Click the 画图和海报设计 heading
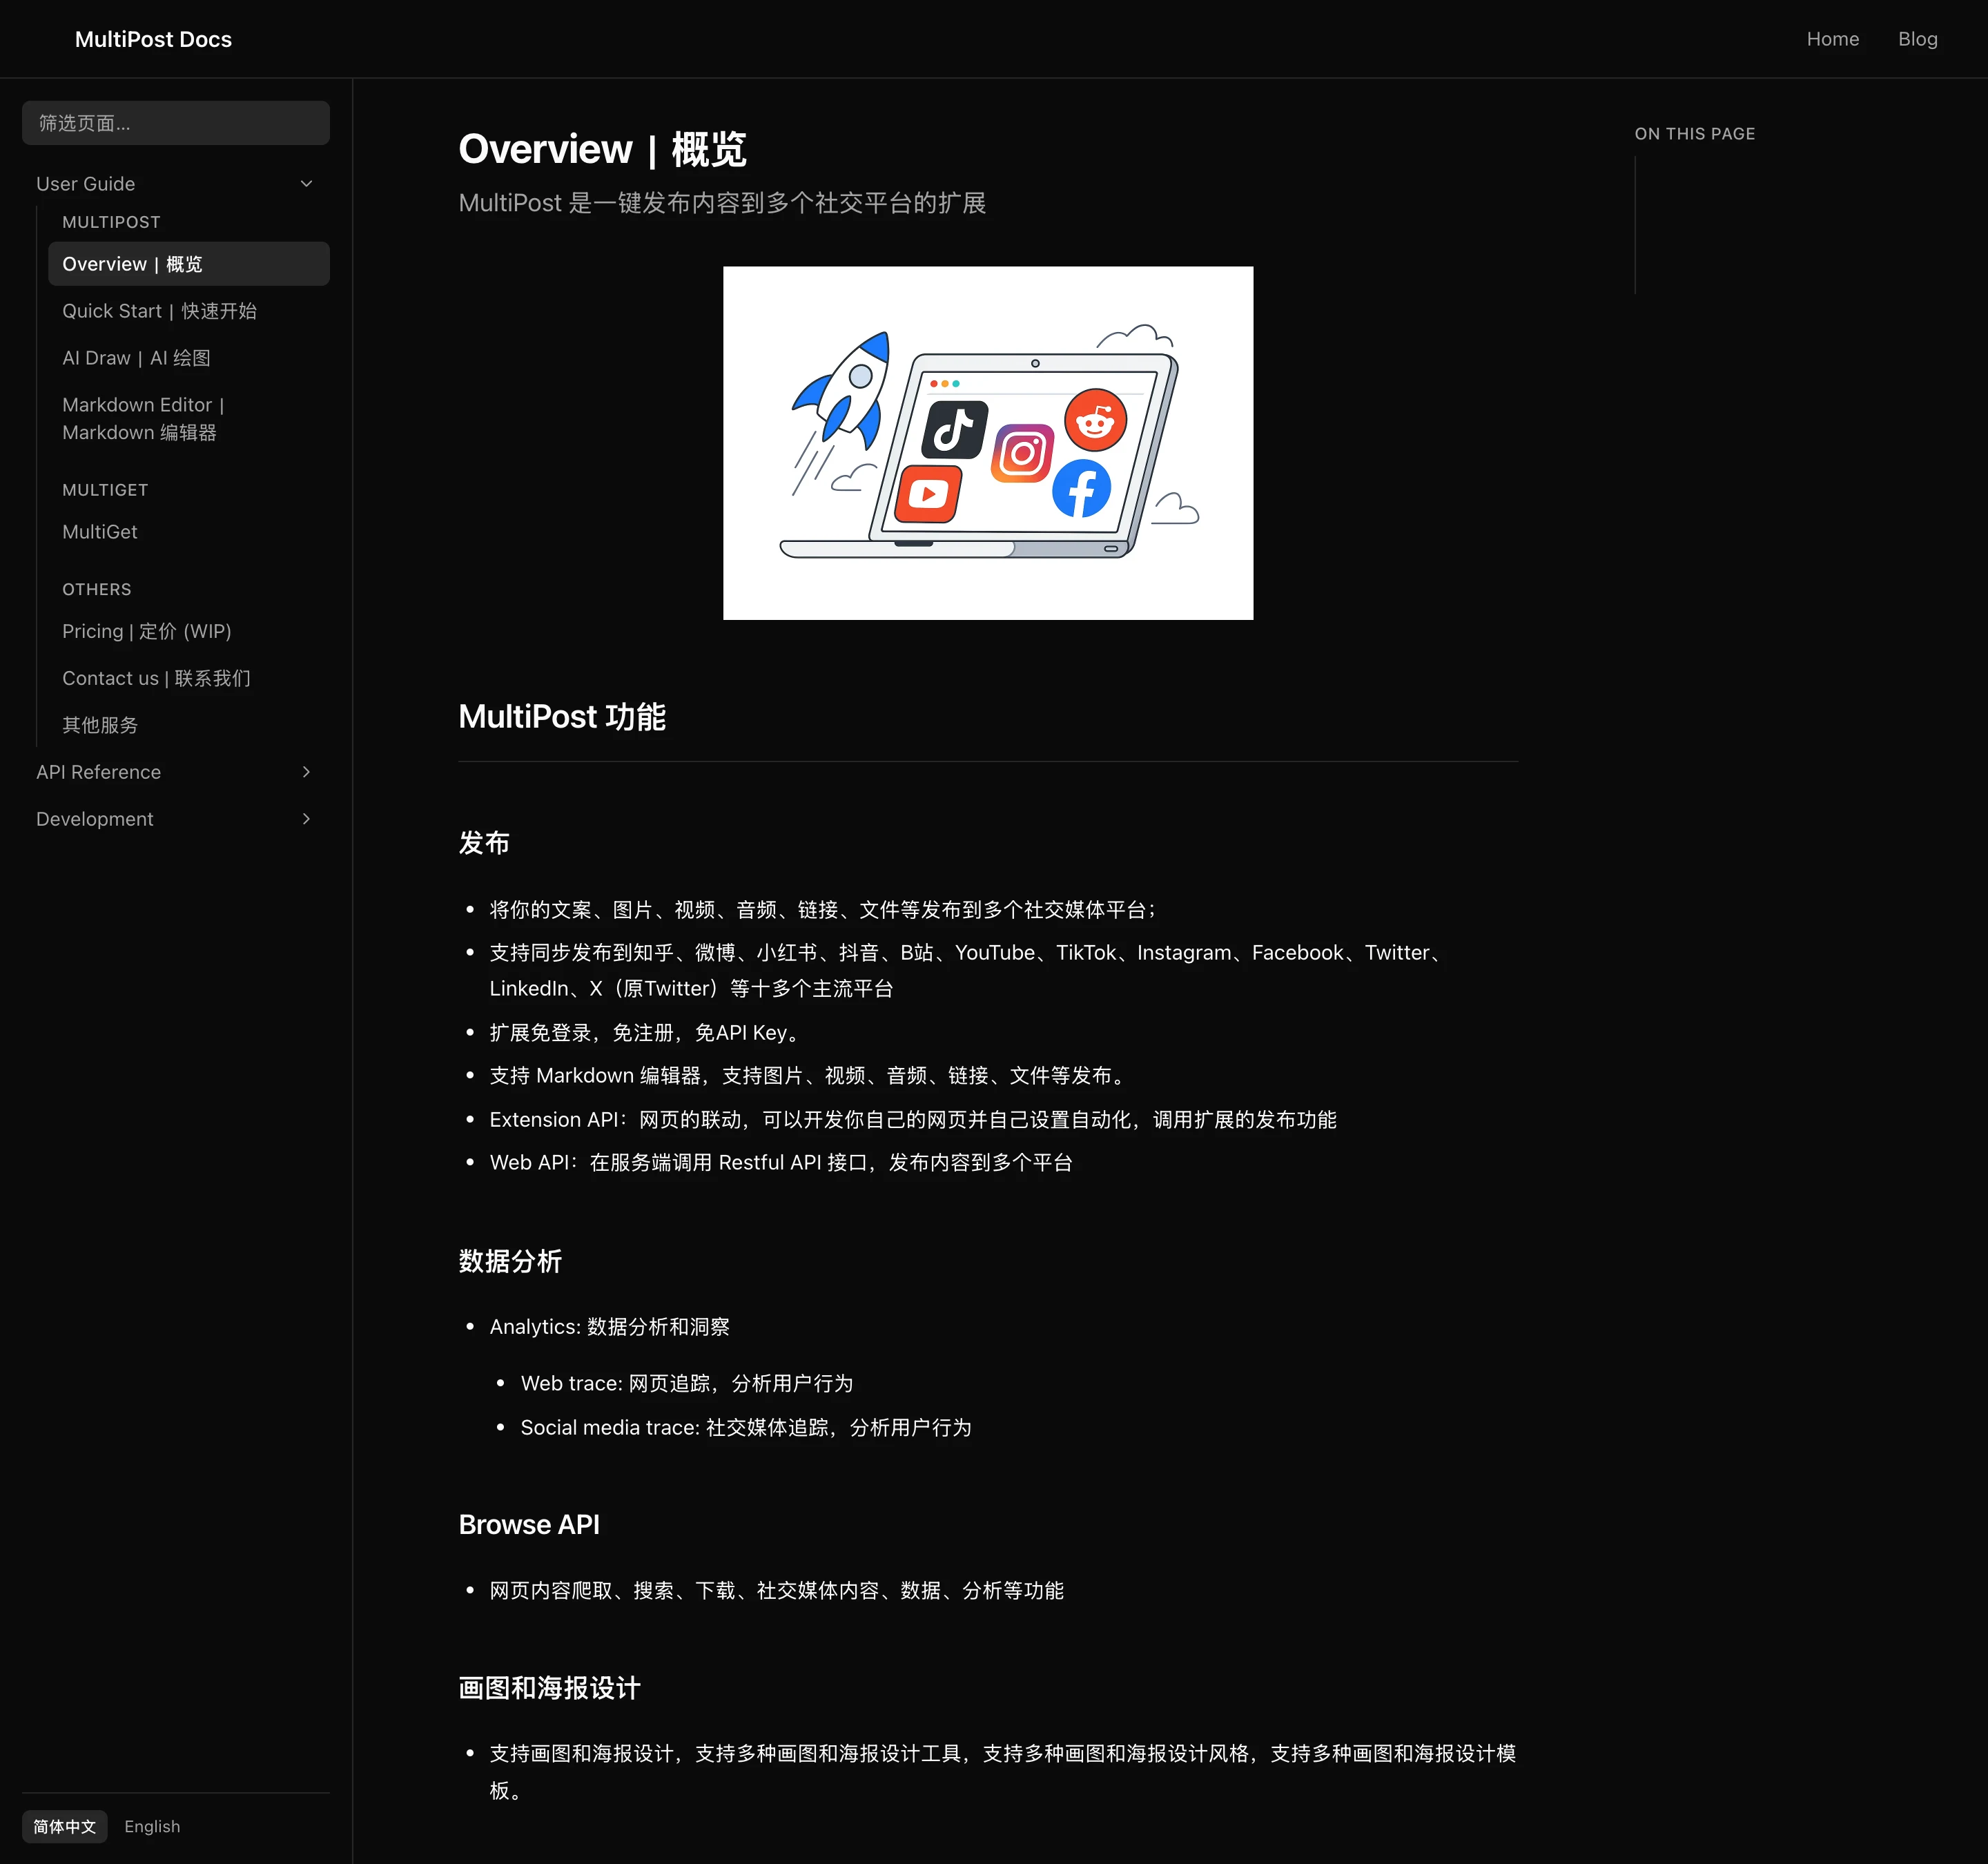 click(549, 1688)
